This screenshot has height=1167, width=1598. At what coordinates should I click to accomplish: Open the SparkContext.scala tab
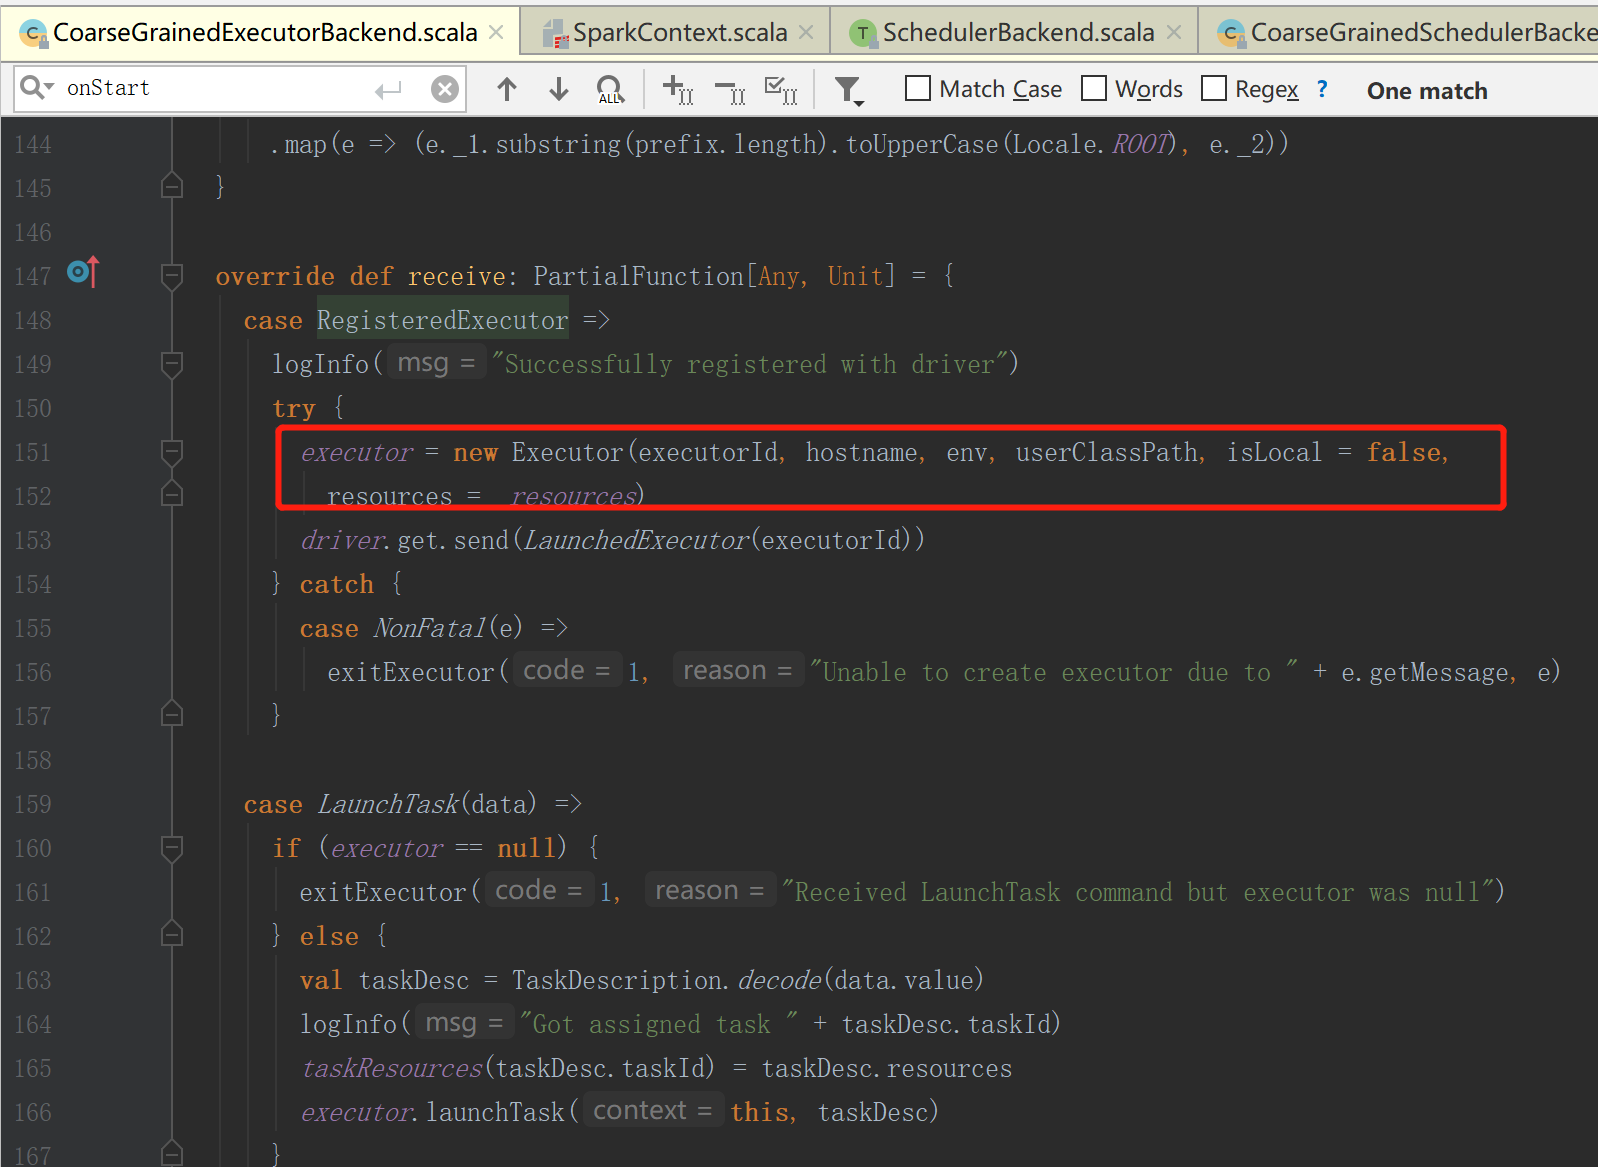point(679,33)
